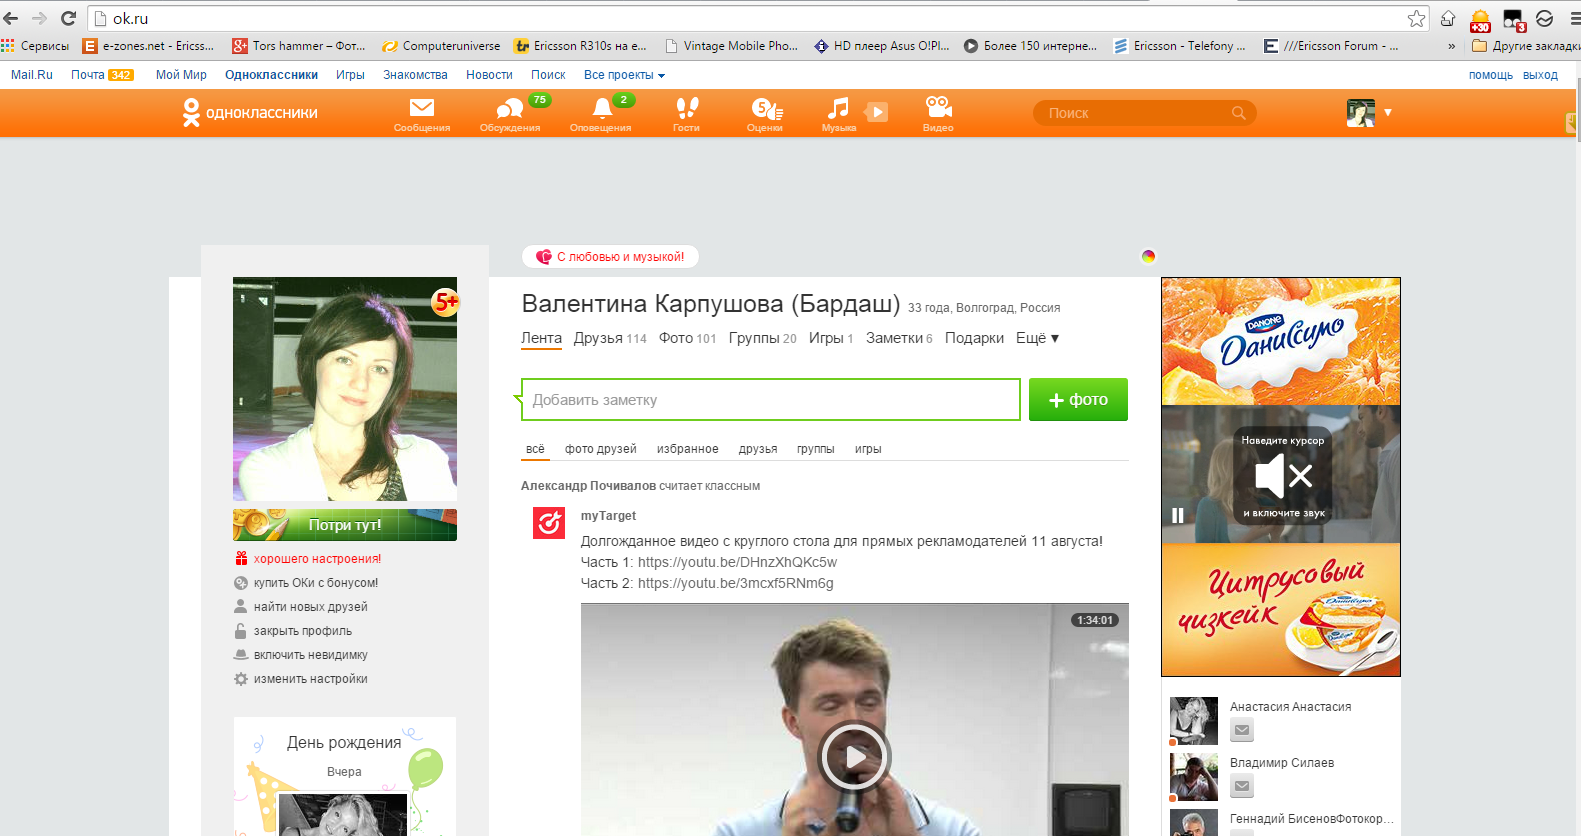1581x836 pixels.
Task: Open the user avatar dropdown arrow
Action: click(1388, 113)
